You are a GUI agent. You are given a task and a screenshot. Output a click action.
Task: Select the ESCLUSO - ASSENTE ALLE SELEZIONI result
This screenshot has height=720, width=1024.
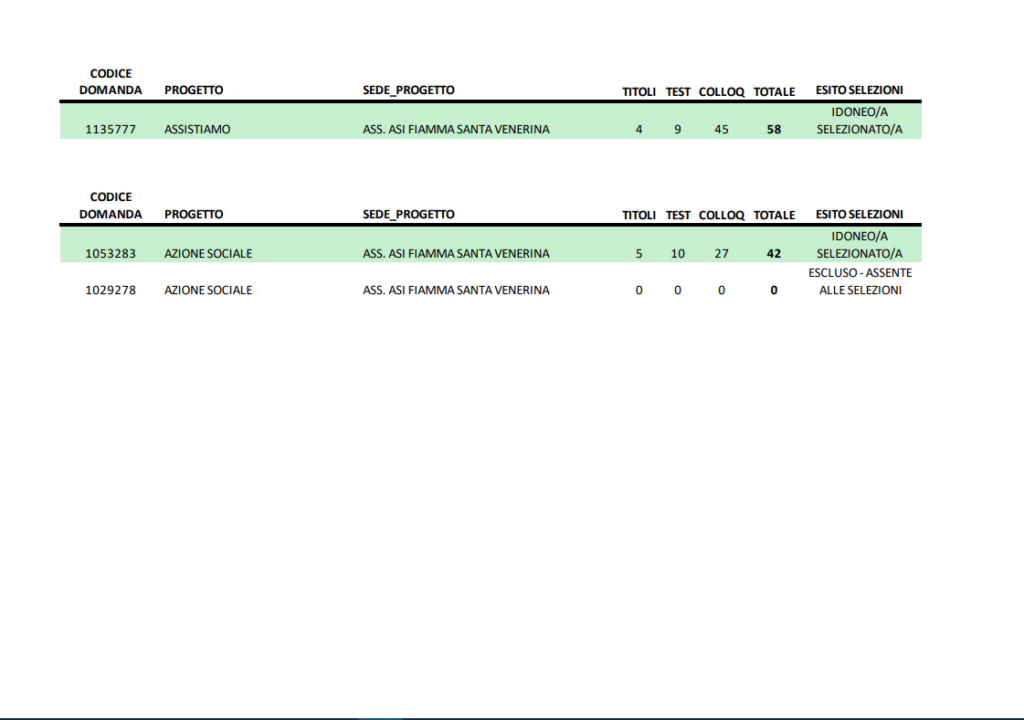click(859, 281)
